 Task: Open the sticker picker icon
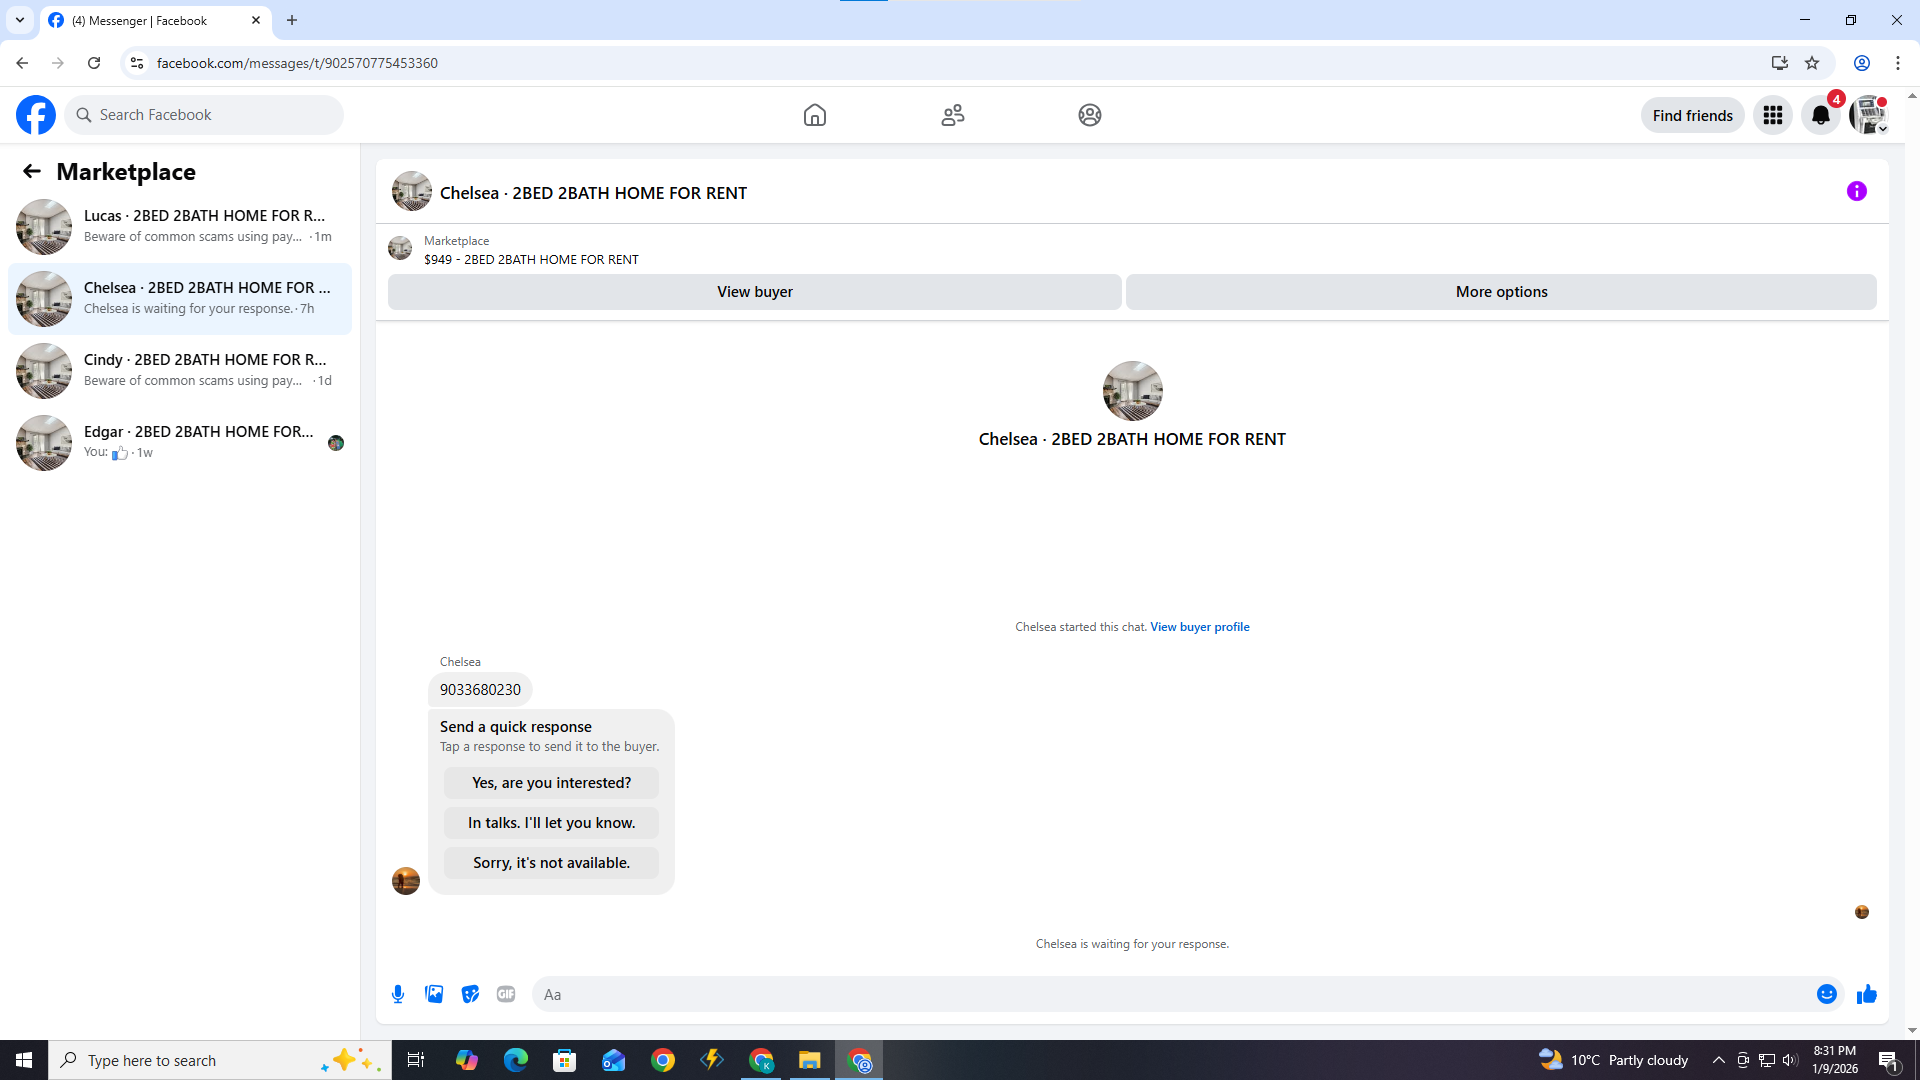tap(470, 994)
